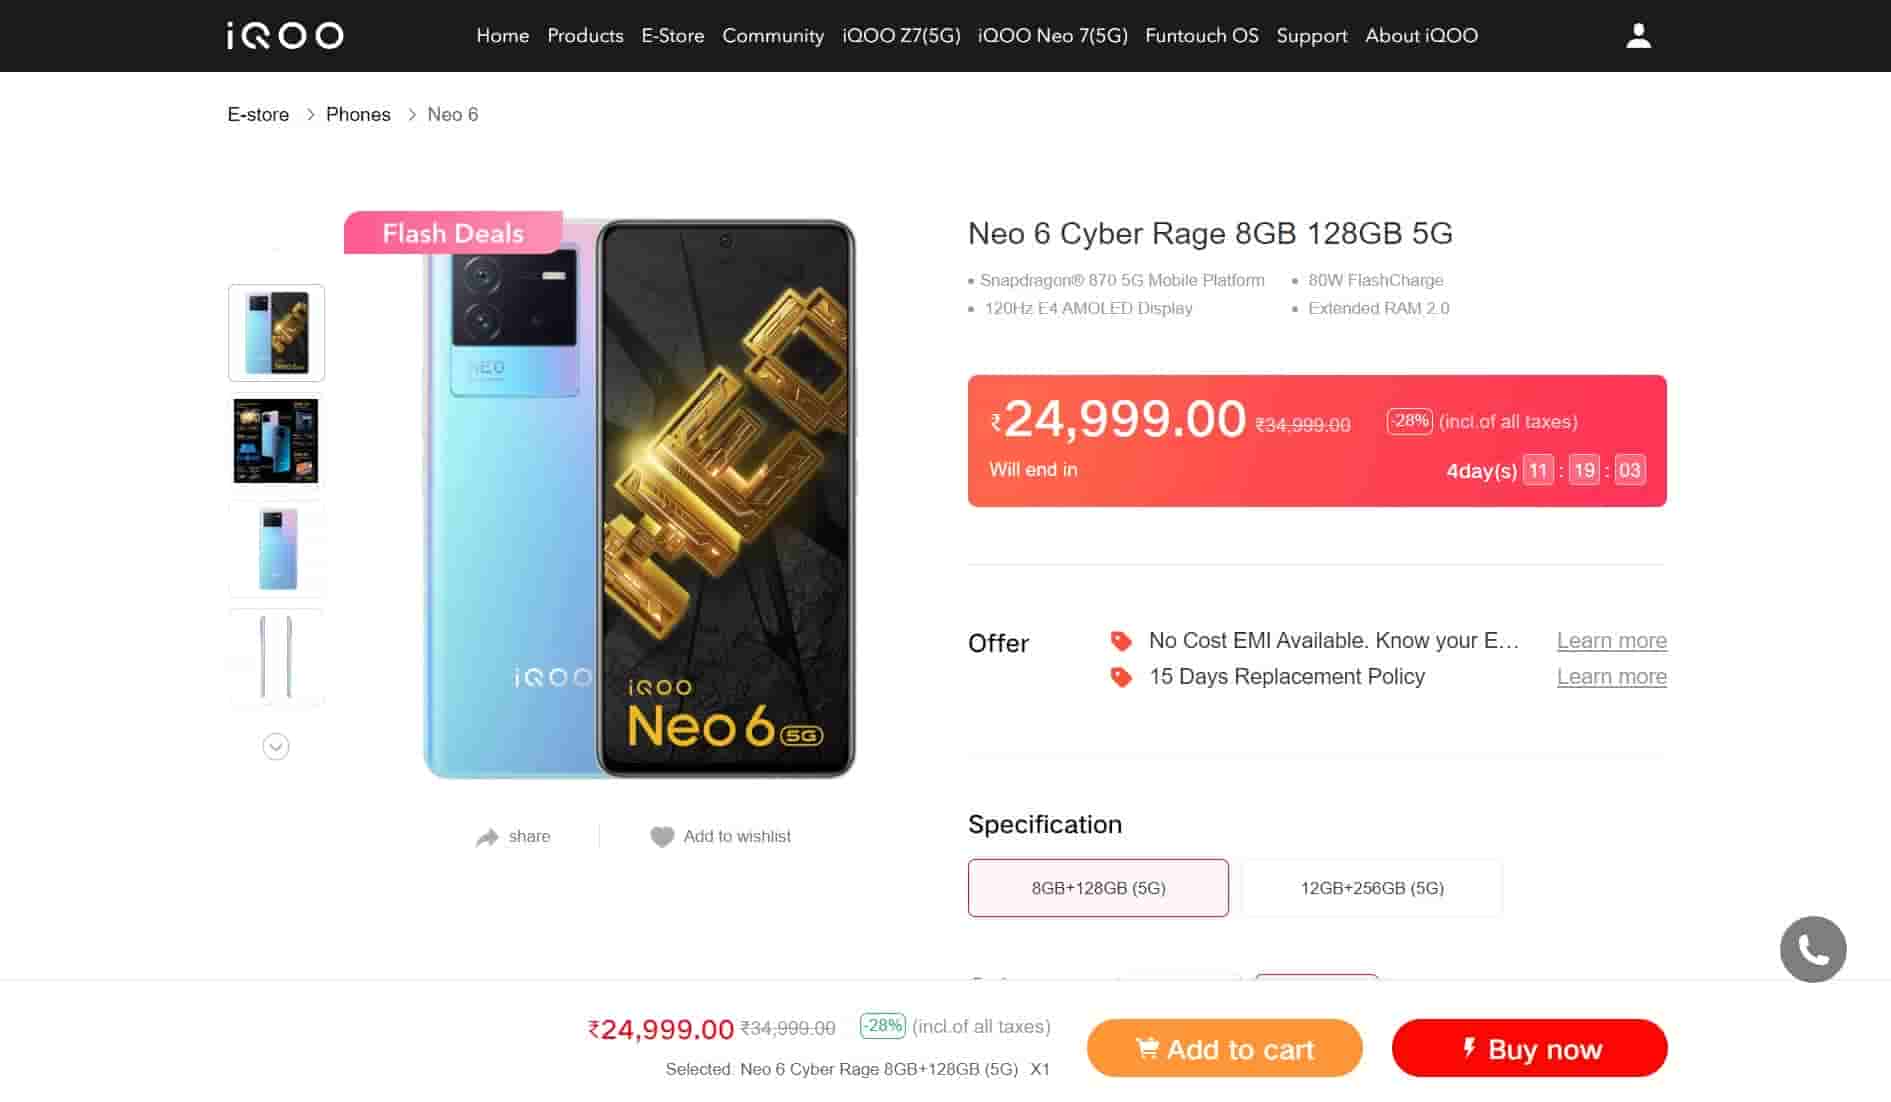Screen dimensions: 1891x1102
Task: Click the iQOO logo in header
Action: click(x=285, y=36)
